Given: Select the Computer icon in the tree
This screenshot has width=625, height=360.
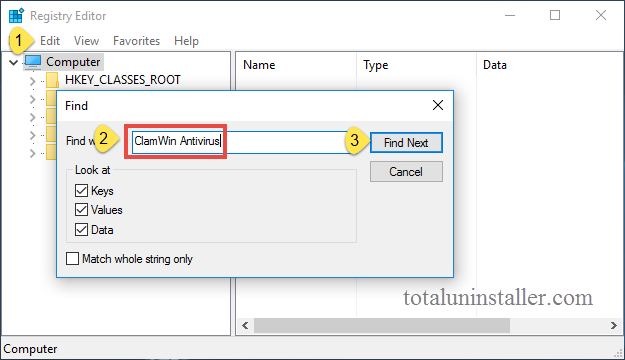Looking at the screenshot, I should [33, 62].
